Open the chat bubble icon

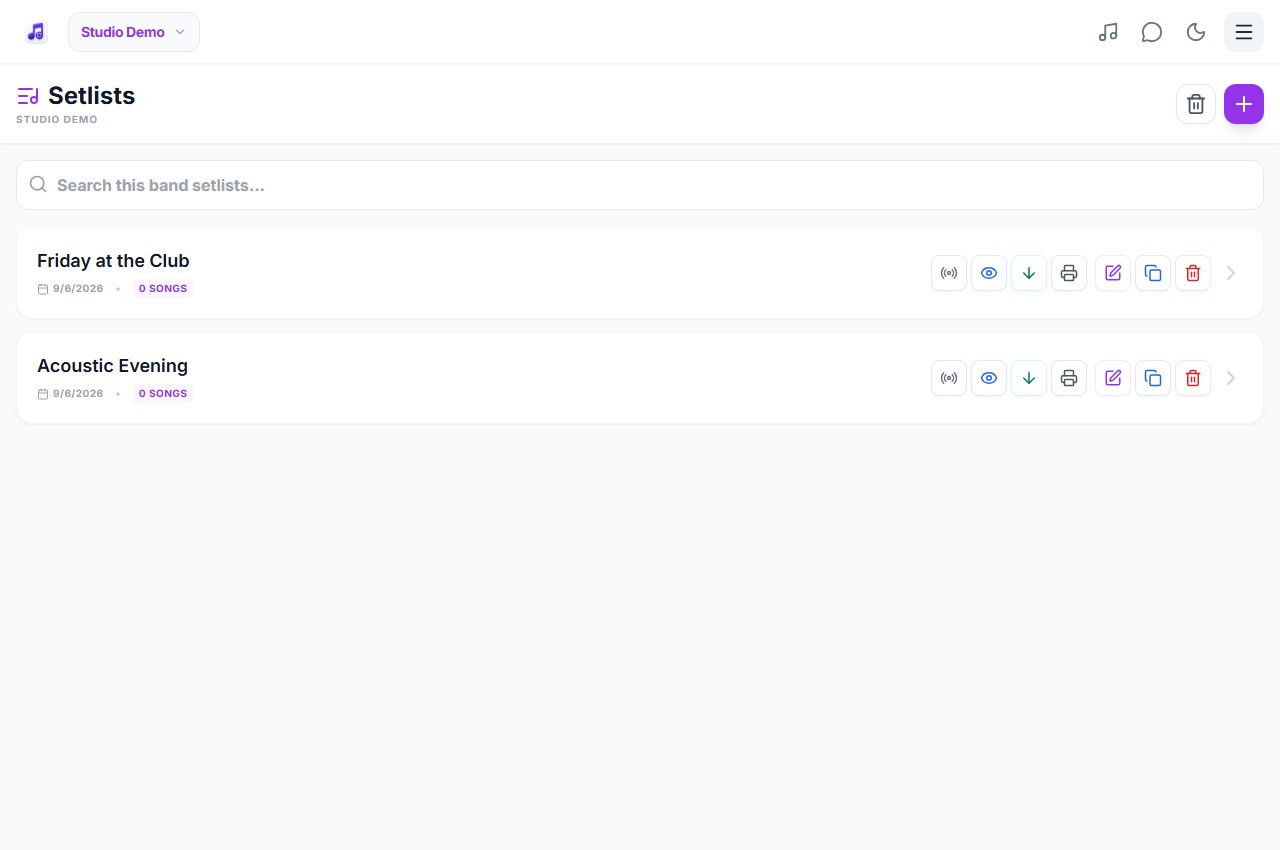pyautogui.click(x=1152, y=32)
